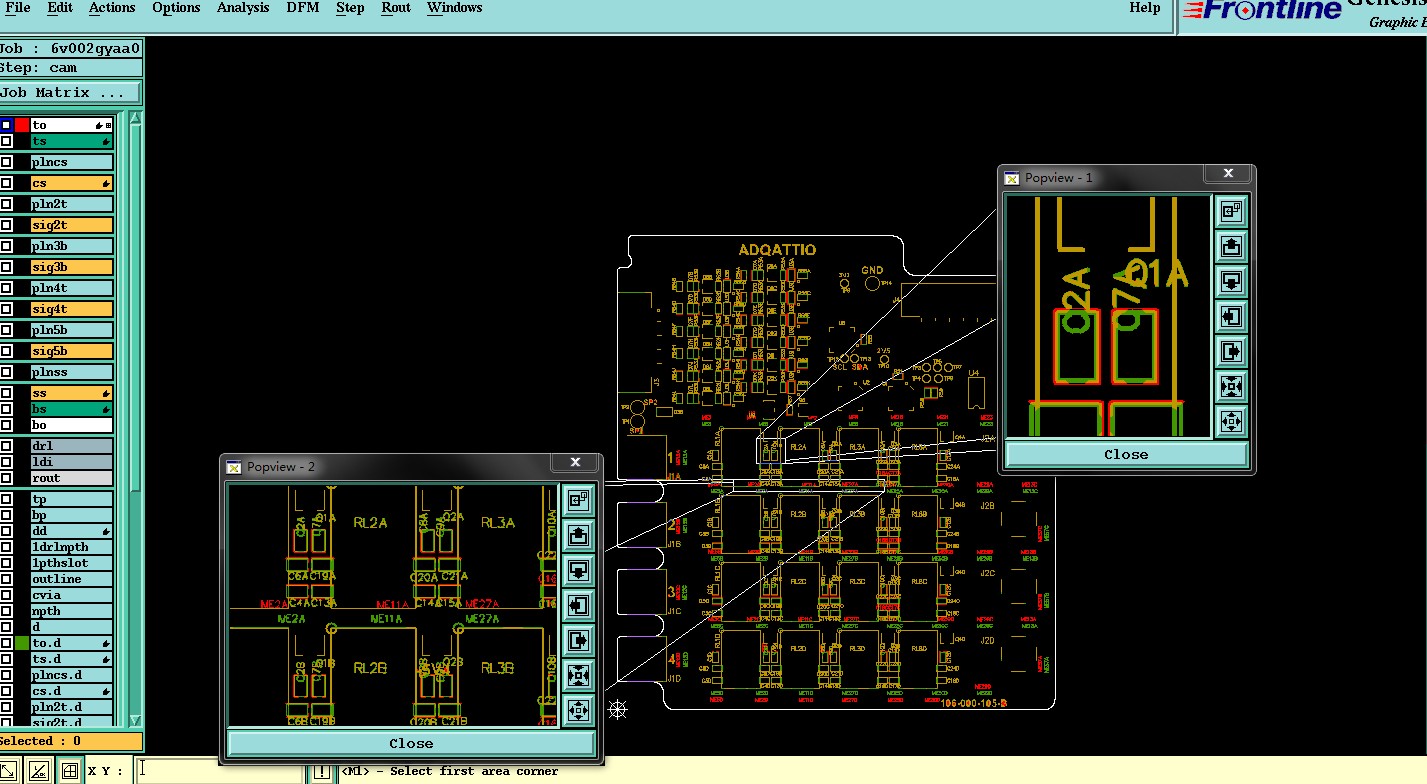
Task: Enable the checkbox for layer rout
Action: click(x=6, y=478)
